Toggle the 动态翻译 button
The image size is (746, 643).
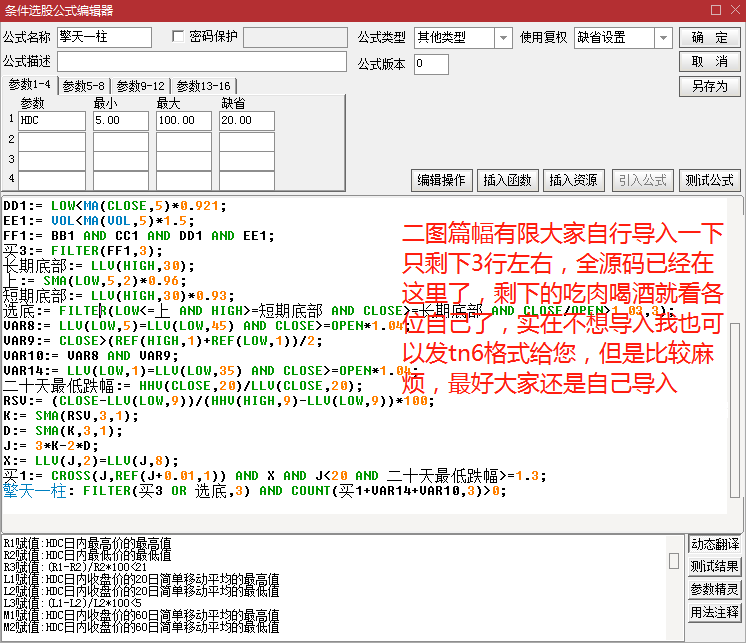715,544
